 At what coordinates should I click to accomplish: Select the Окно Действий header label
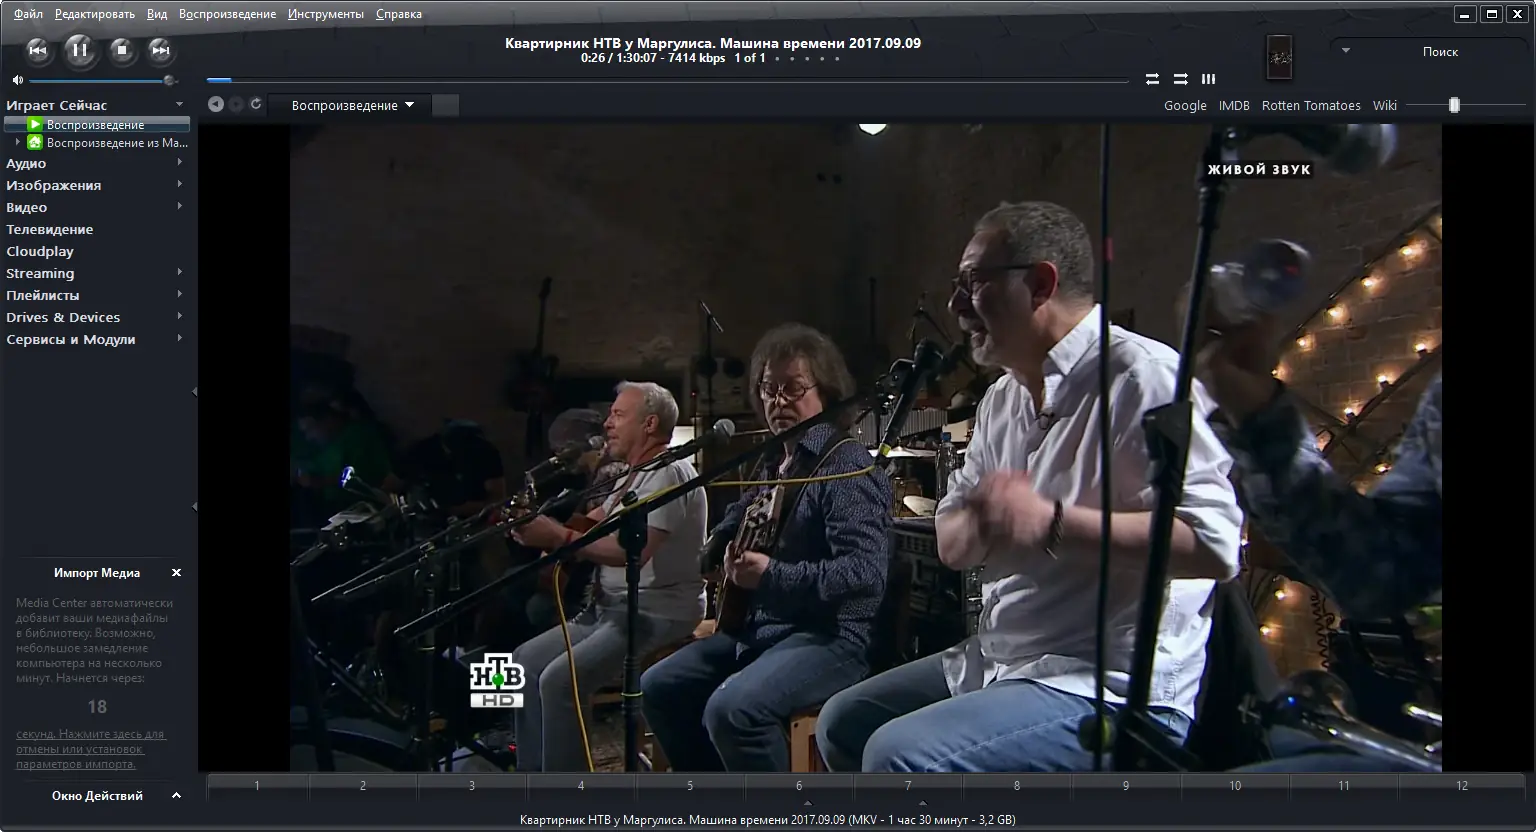pyautogui.click(x=97, y=796)
